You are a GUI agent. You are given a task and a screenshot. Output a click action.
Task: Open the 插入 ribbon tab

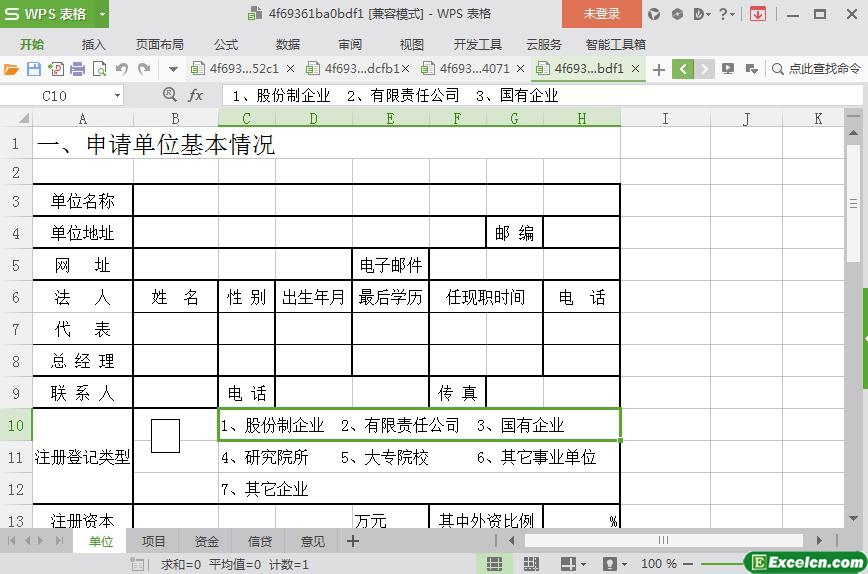pyautogui.click(x=93, y=45)
